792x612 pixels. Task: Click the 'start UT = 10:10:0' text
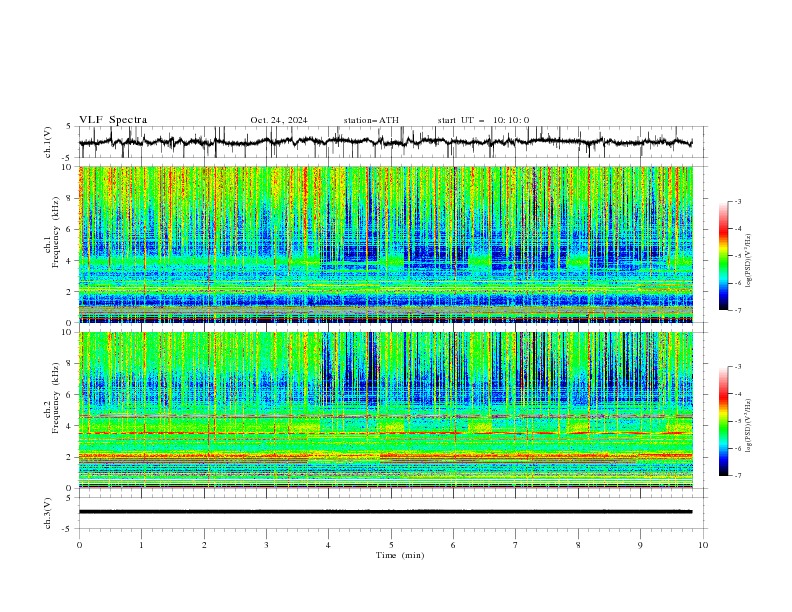pos(483,120)
